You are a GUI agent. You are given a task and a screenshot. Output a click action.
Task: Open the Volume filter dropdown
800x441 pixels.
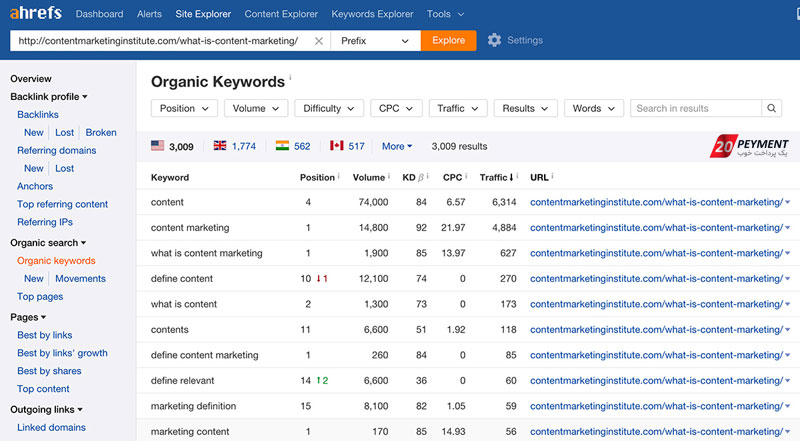pos(256,108)
